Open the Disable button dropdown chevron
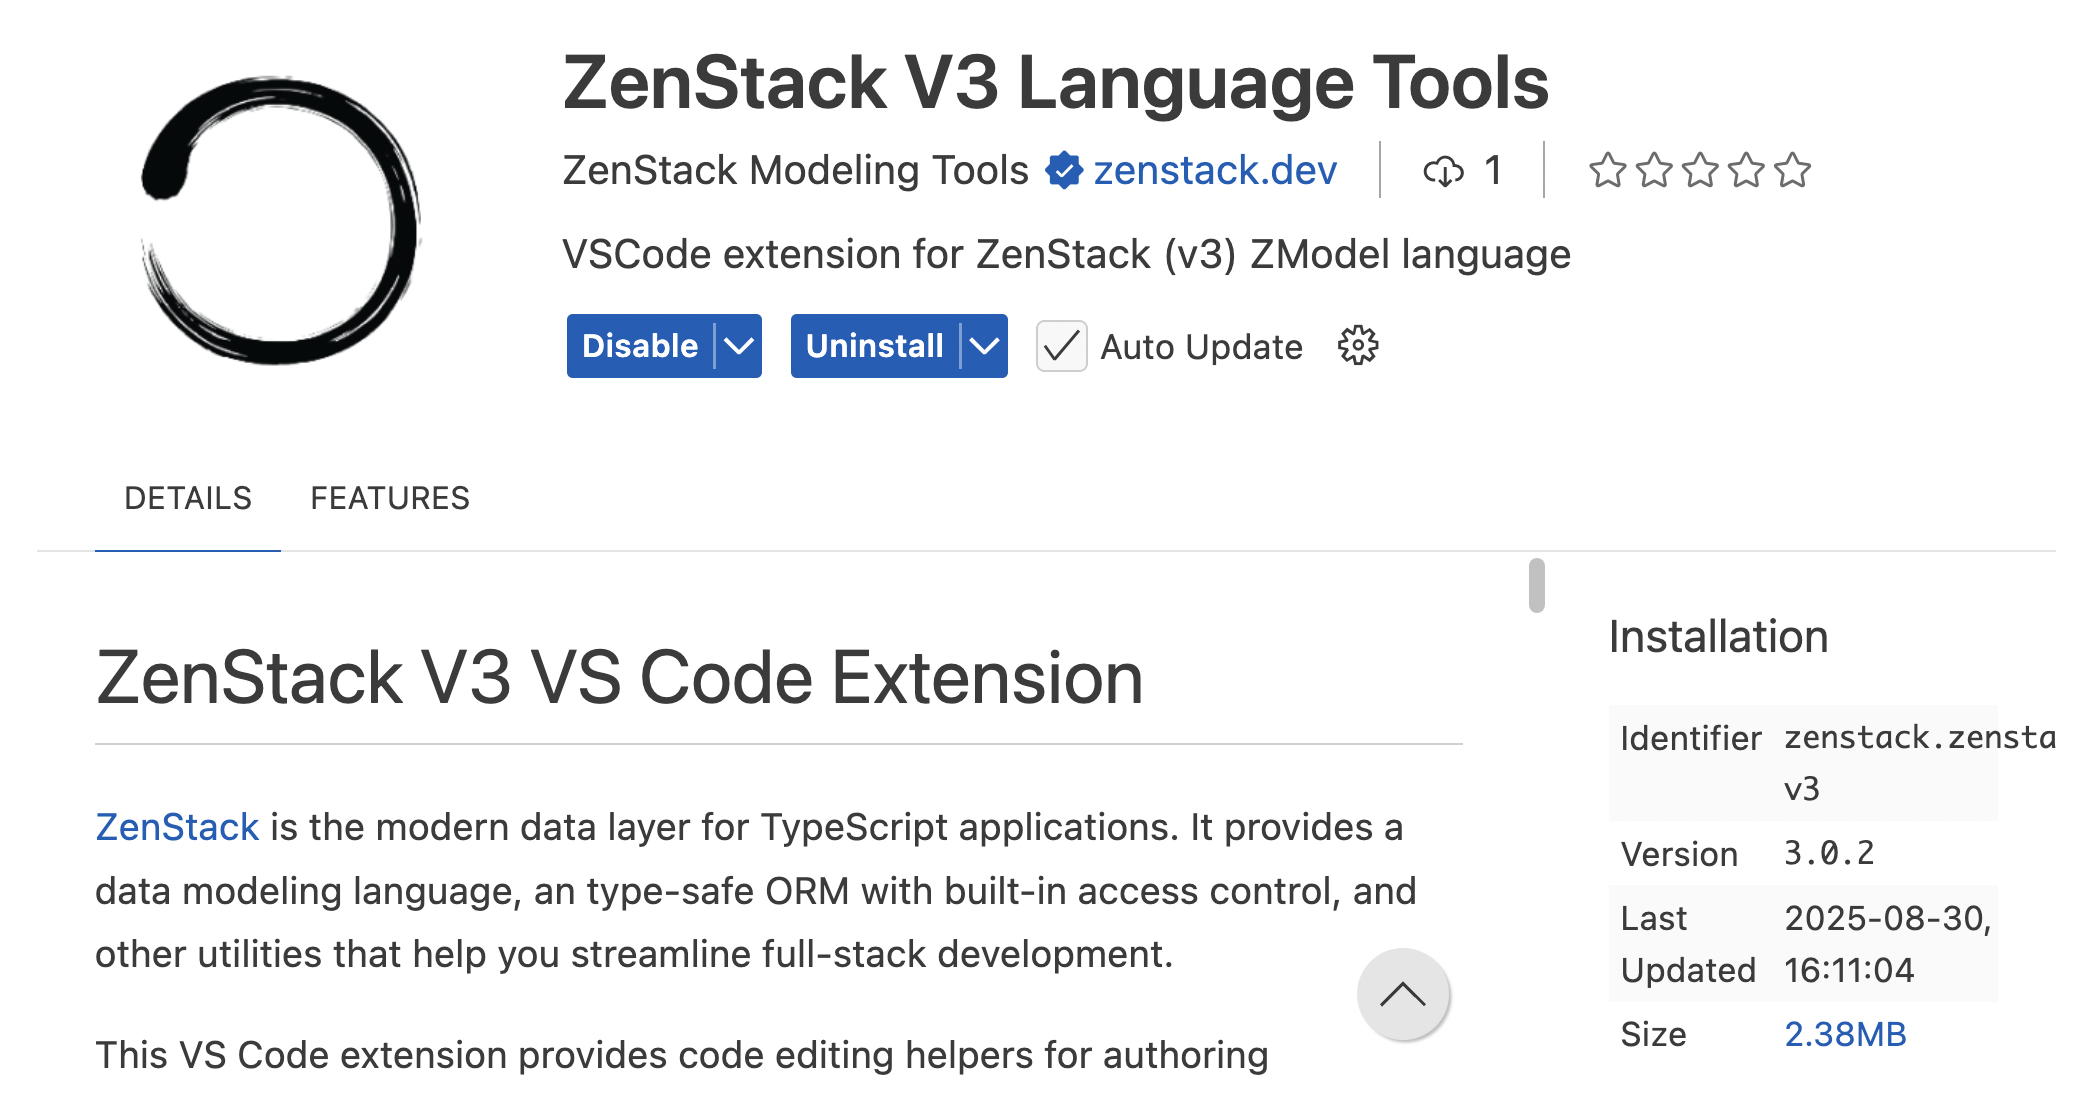Viewport: 2094px width, 1098px height. tap(737, 346)
